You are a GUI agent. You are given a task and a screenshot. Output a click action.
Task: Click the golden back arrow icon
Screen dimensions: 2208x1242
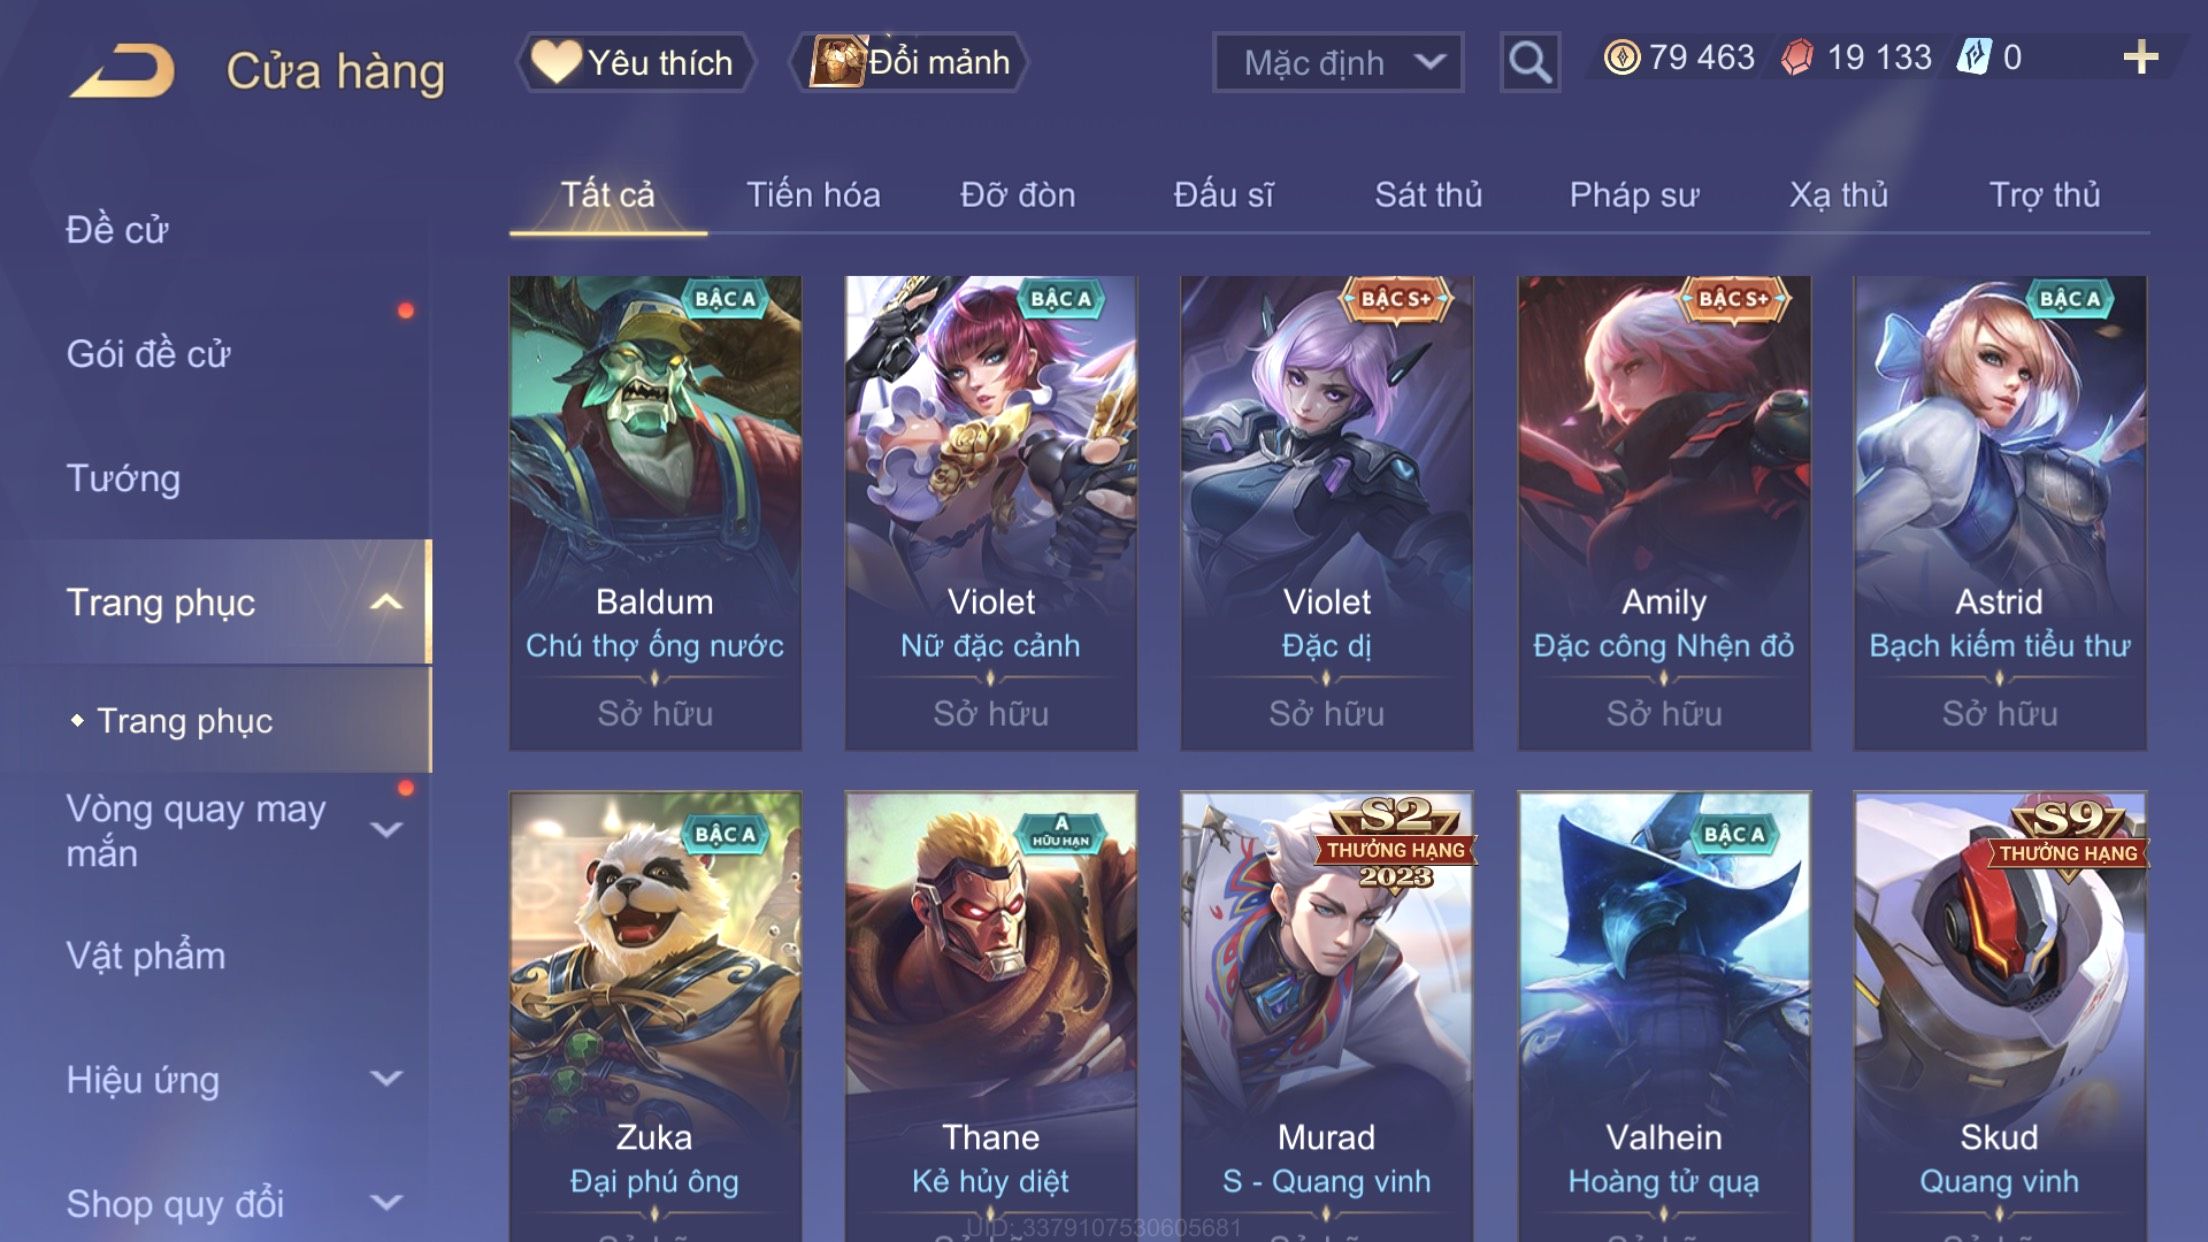pos(122,70)
